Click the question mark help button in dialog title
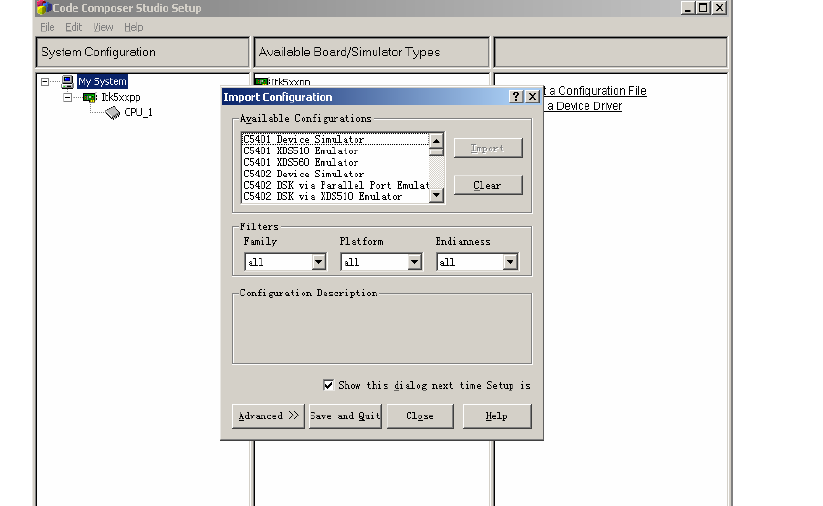 point(516,97)
